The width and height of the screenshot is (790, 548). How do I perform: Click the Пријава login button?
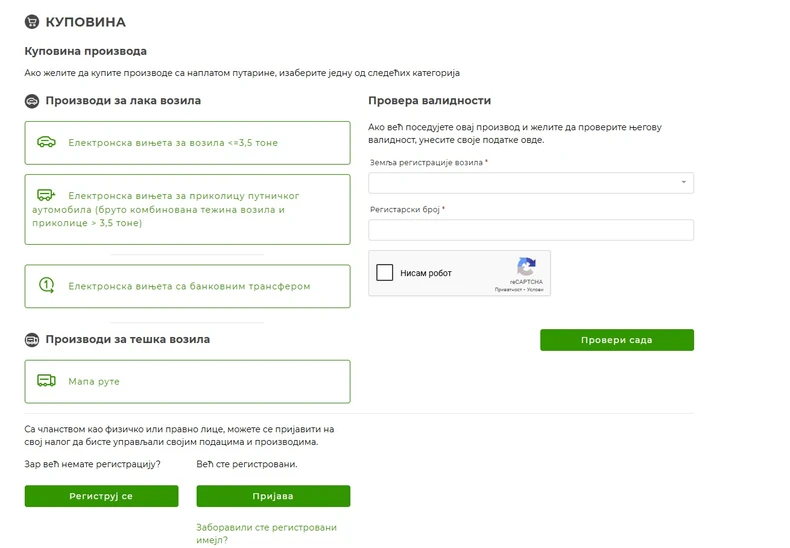click(x=273, y=496)
